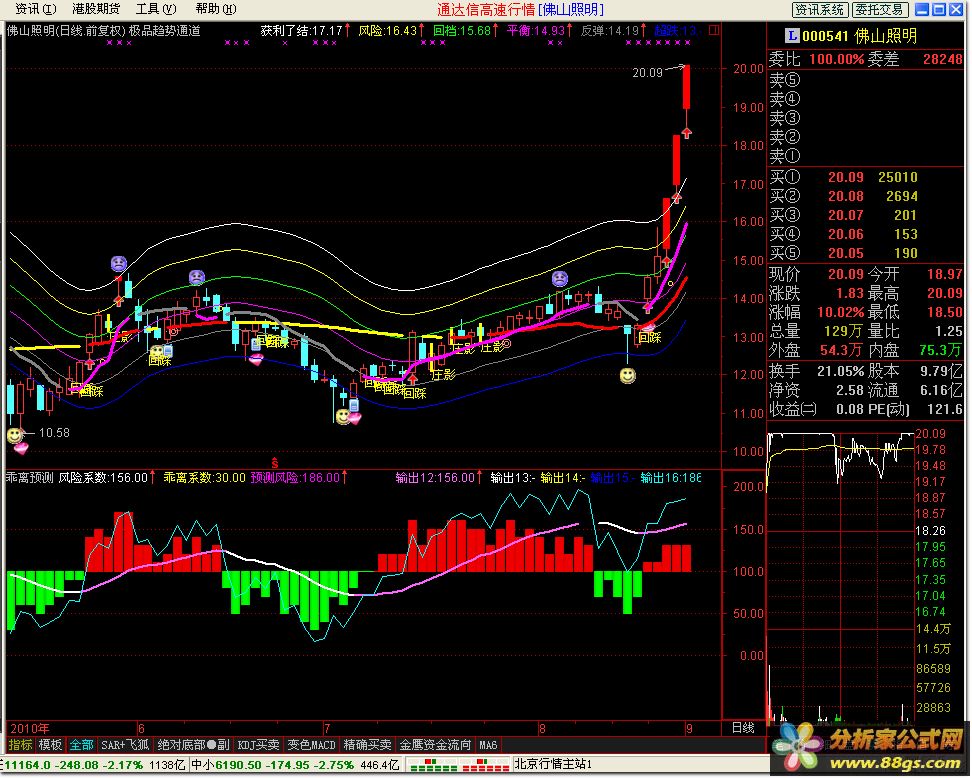Select the 精确买卖 indicator tab
The image size is (972, 778).
pyautogui.click(x=368, y=745)
